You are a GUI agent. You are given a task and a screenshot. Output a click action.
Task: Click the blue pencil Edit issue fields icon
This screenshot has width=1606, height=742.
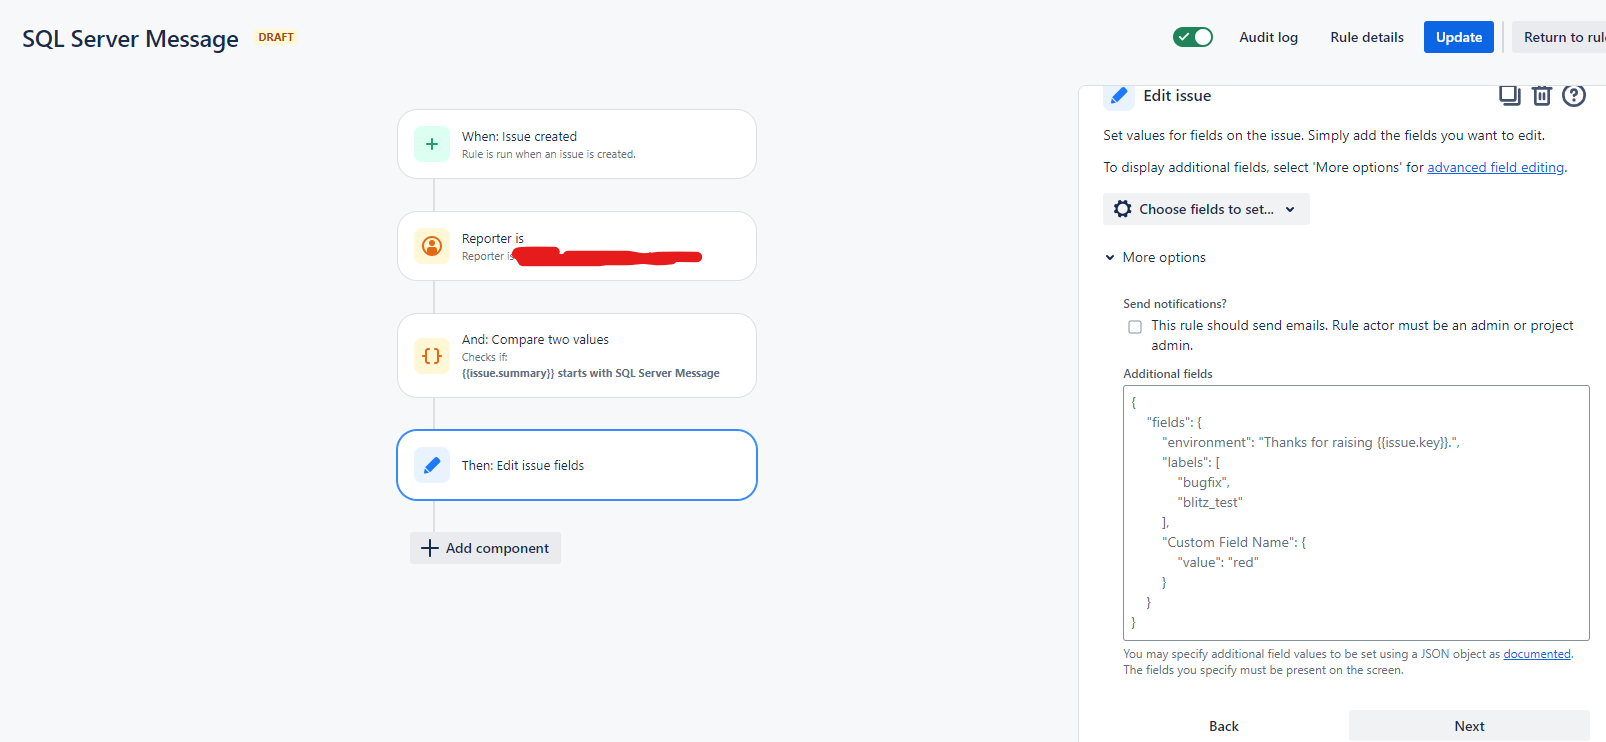(x=432, y=465)
